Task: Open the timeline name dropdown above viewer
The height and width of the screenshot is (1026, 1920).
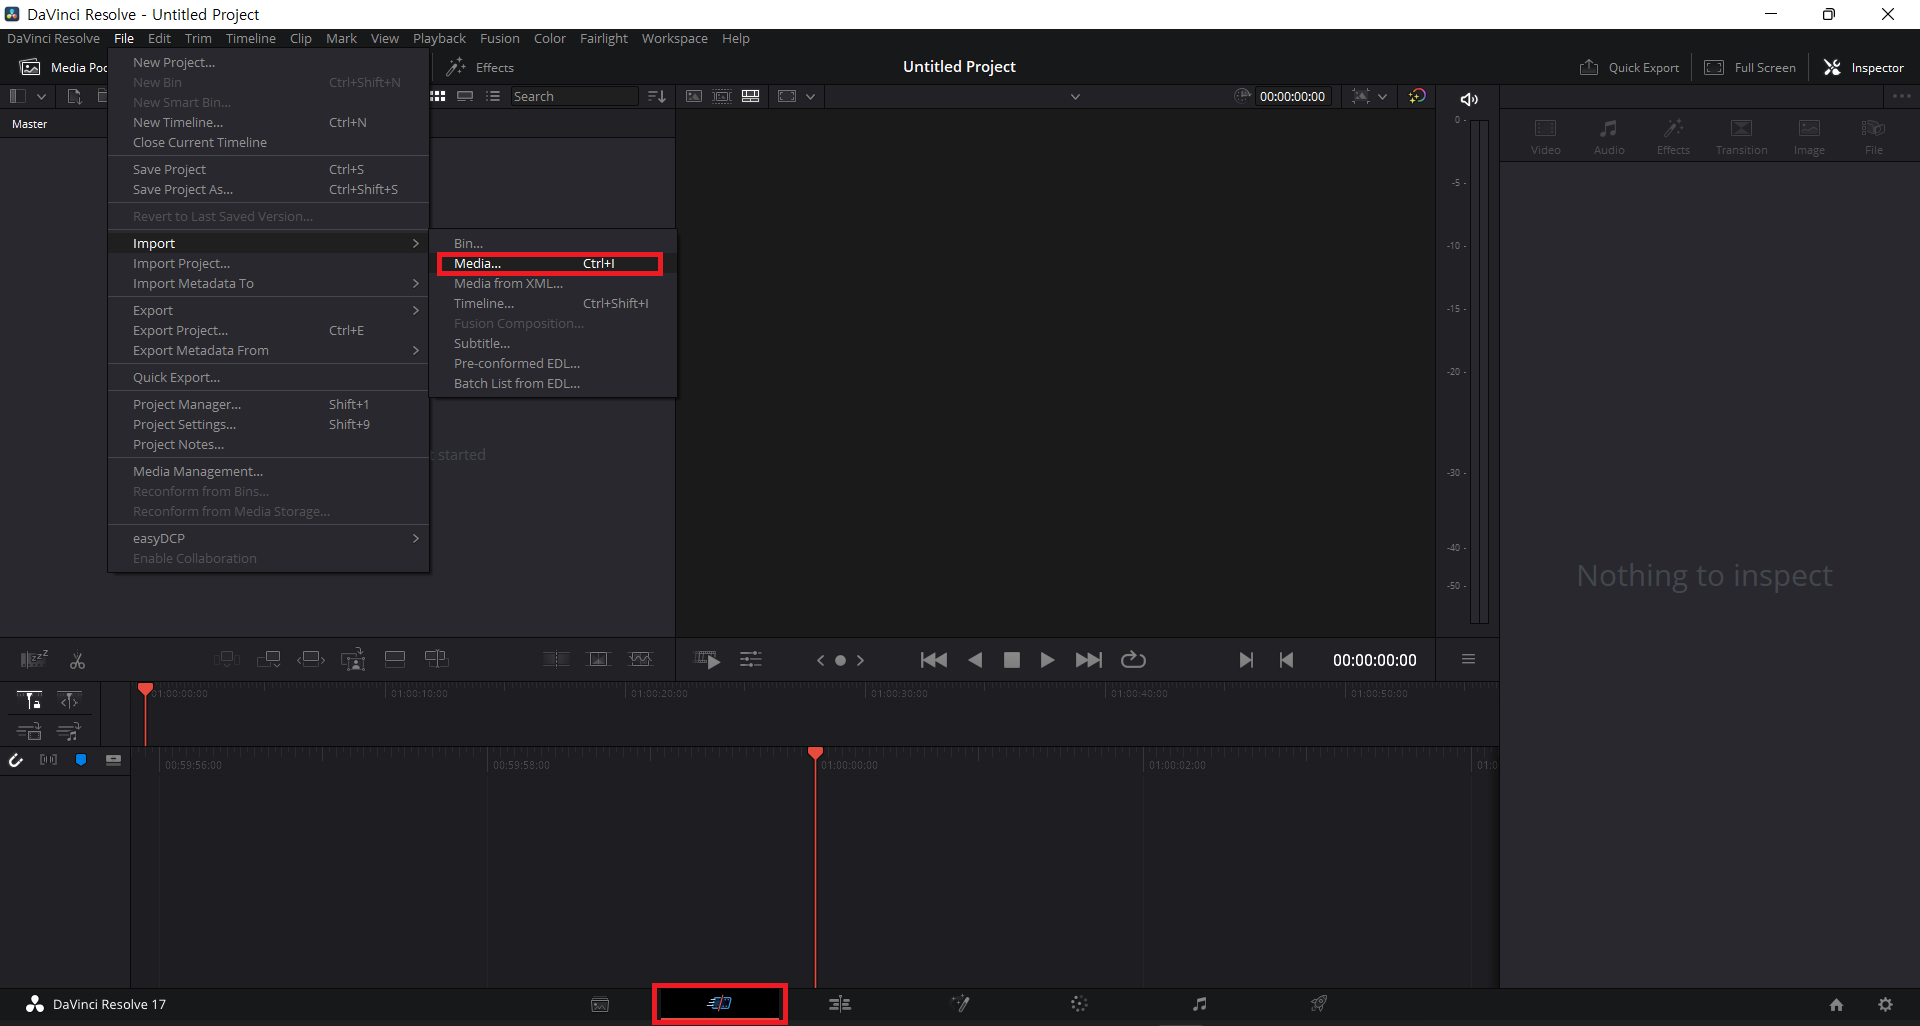Action: coord(1075,96)
